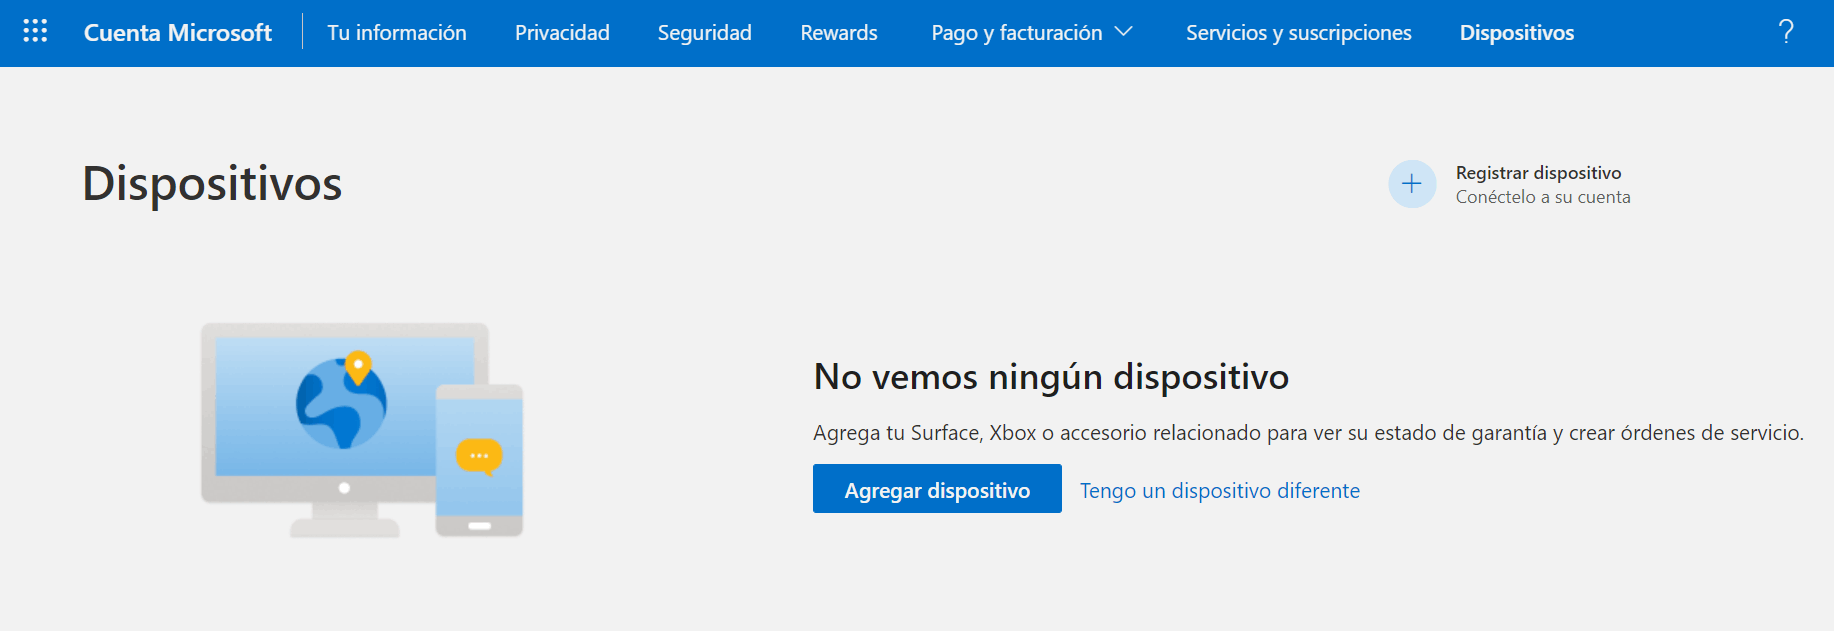The image size is (1834, 631).
Task: Click the Cuenta Microsoft home link
Action: [177, 33]
